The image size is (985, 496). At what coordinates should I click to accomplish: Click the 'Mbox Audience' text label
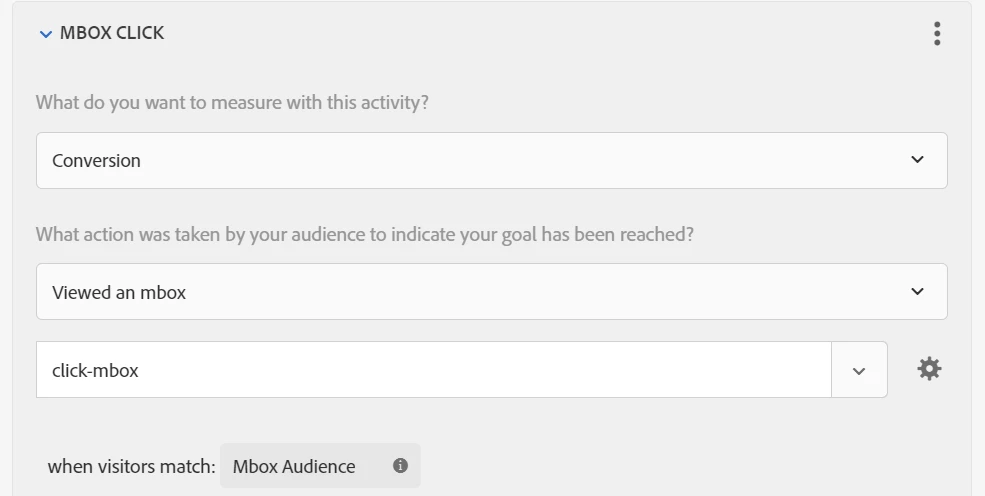click(294, 466)
